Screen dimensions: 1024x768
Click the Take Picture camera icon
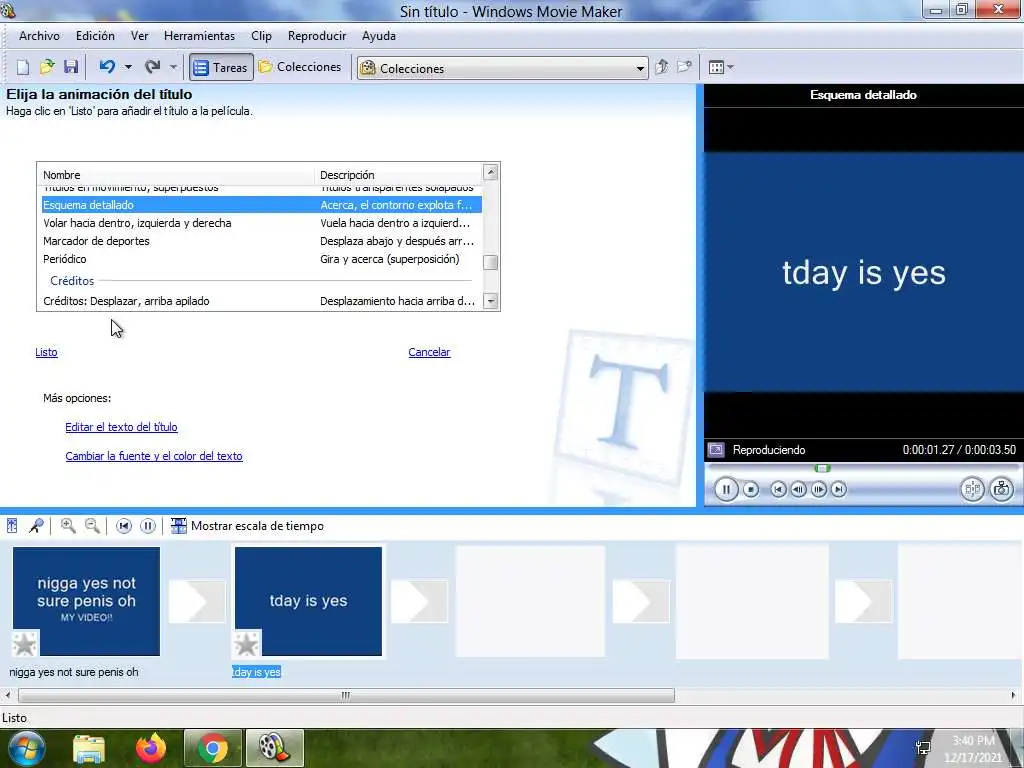coord(1001,489)
